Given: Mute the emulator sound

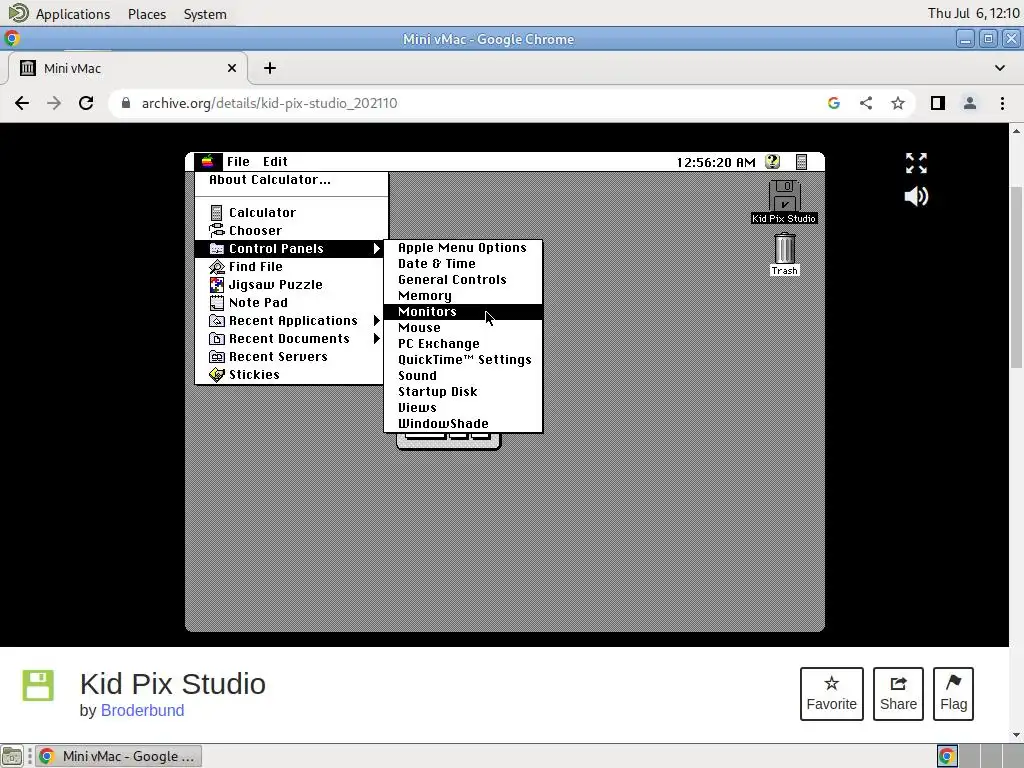Looking at the screenshot, I should point(916,196).
